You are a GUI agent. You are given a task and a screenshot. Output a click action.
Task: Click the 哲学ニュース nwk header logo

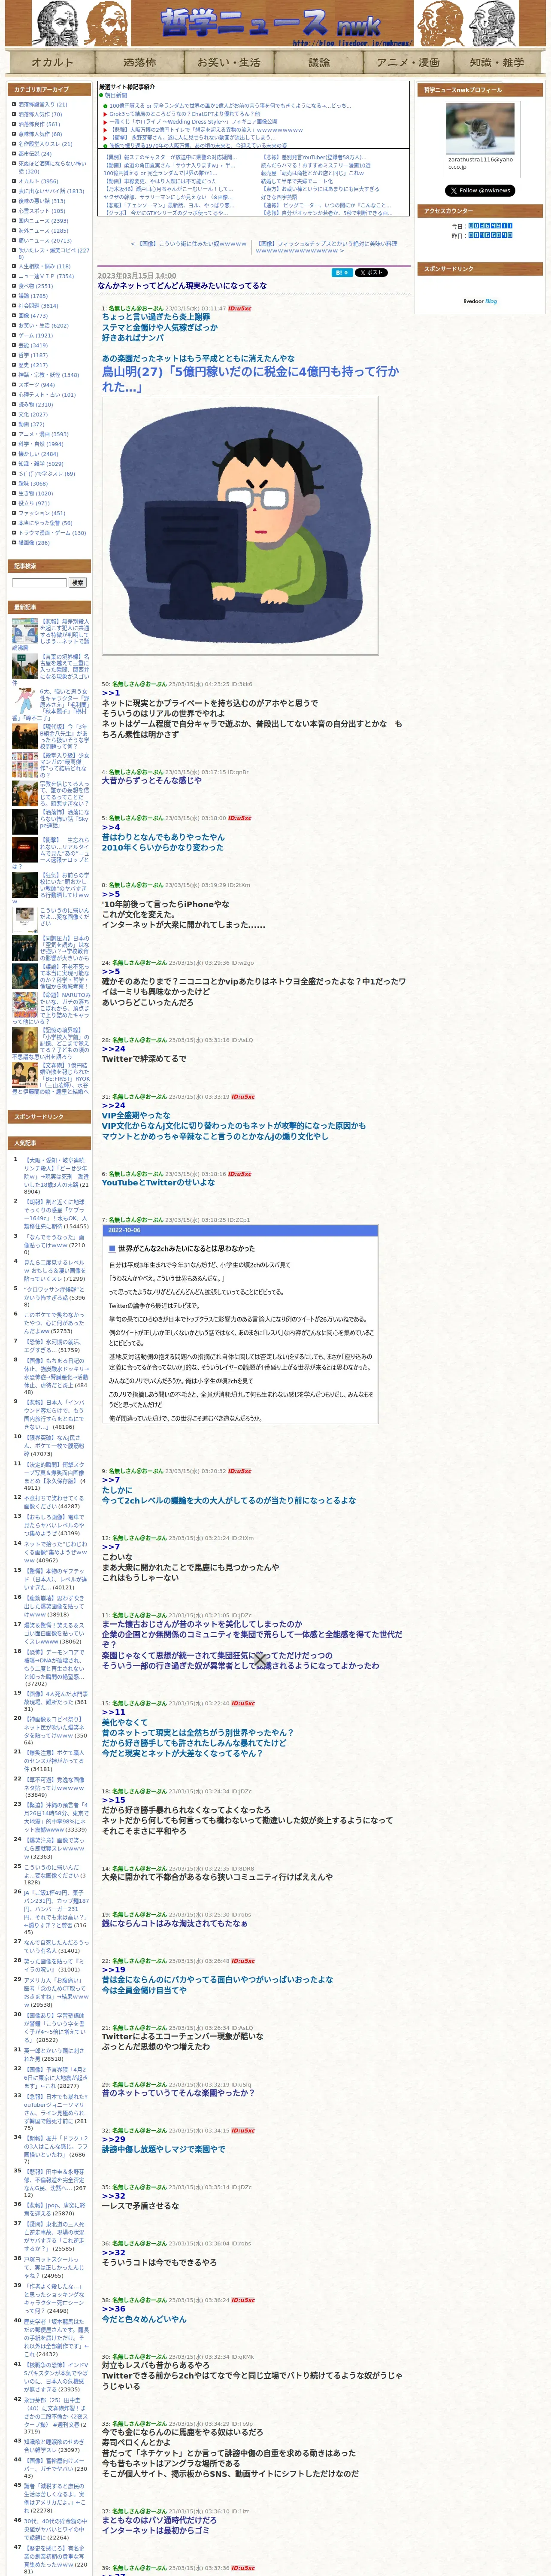click(x=271, y=24)
